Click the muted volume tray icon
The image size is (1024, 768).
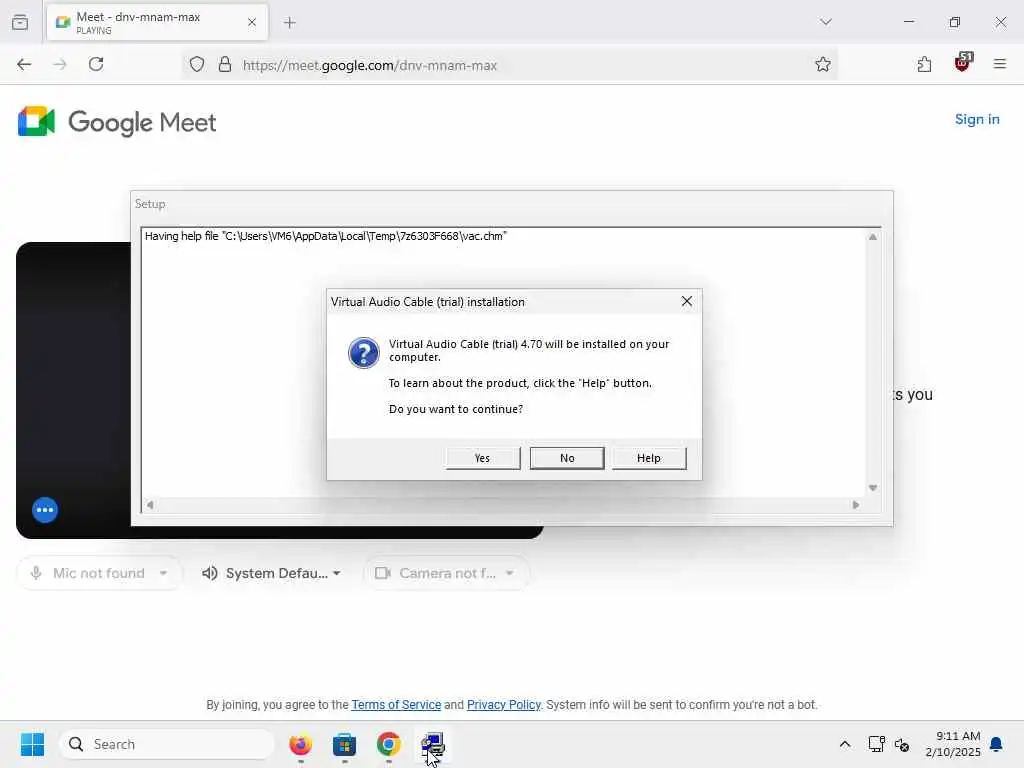[x=903, y=744]
